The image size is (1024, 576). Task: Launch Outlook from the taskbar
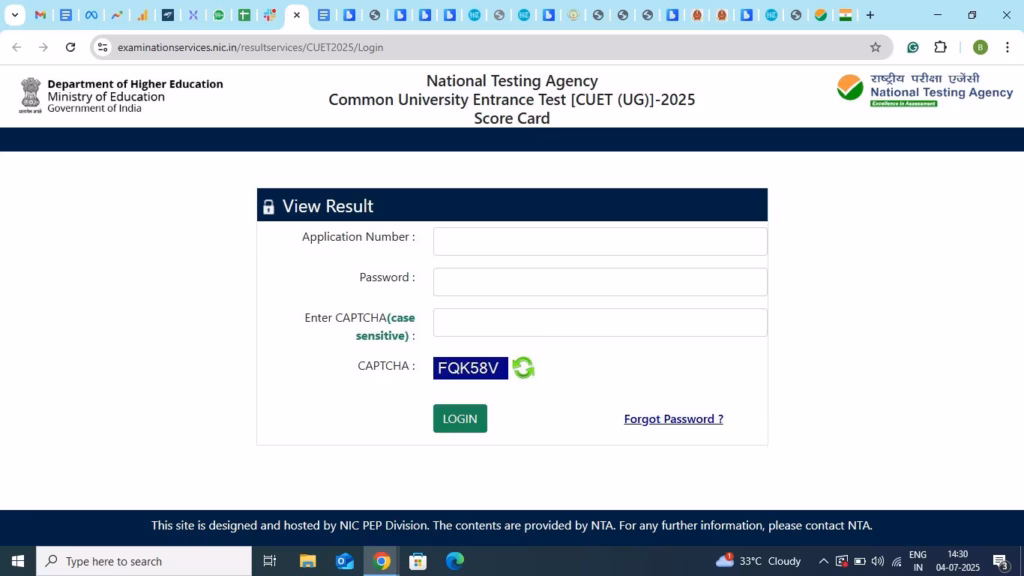[345, 561]
